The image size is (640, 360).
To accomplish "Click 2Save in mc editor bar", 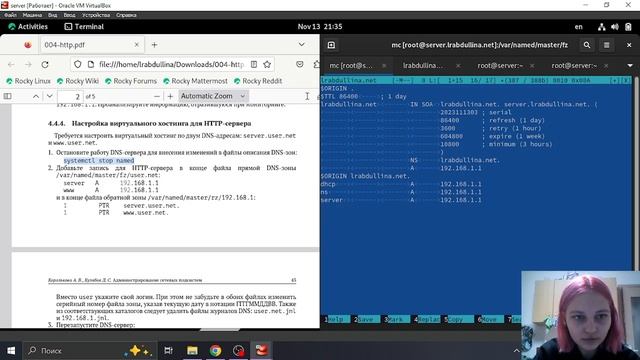I will [365, 319].
